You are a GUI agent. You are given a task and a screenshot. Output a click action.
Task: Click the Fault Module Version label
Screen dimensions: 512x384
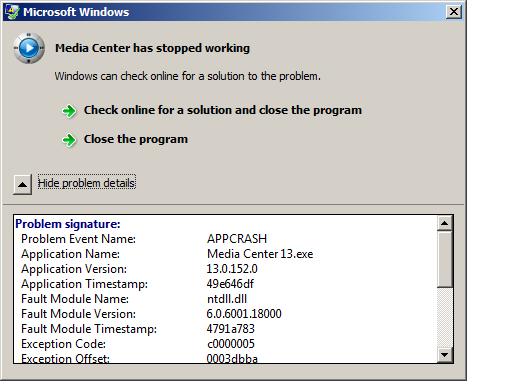pos(78,314)
